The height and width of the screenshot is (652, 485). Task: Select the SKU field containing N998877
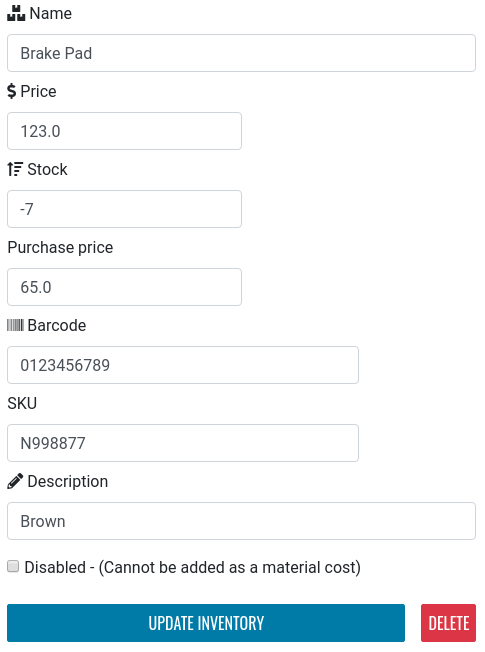pyautogui.click(x=183, y=443)
